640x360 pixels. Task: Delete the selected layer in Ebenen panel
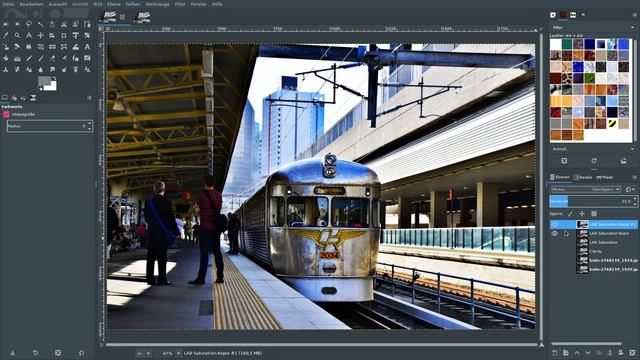click(x=632, y=353)
